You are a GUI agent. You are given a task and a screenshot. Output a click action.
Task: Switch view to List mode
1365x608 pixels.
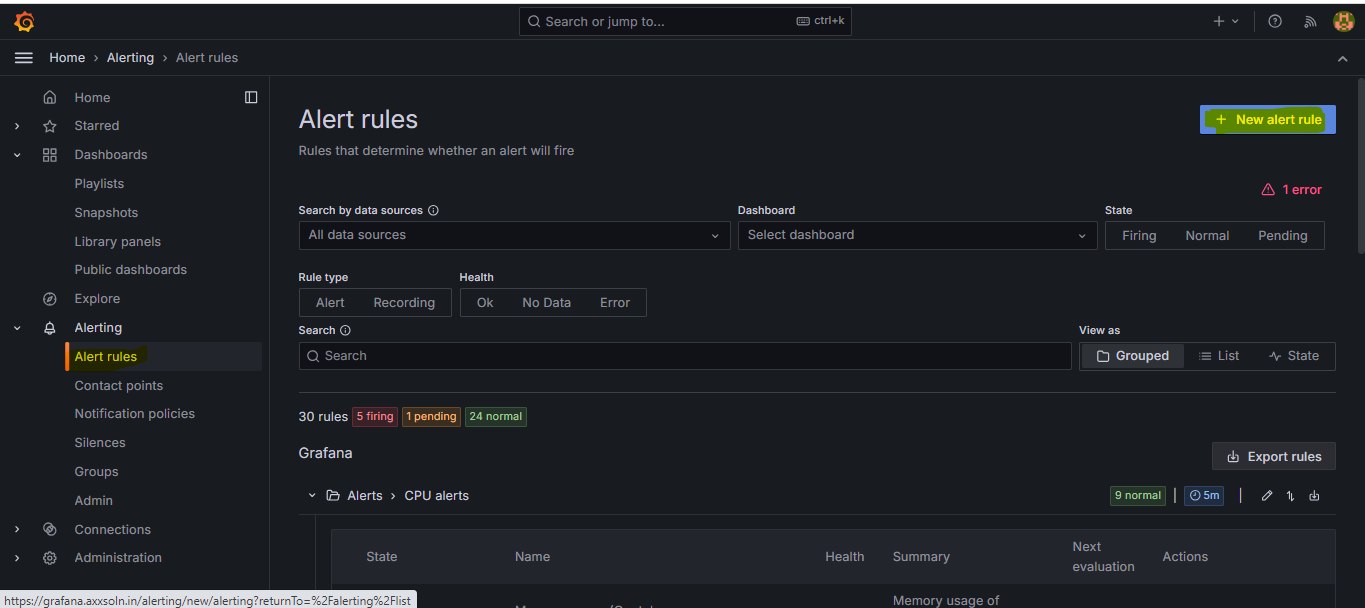click(1219, 356)
